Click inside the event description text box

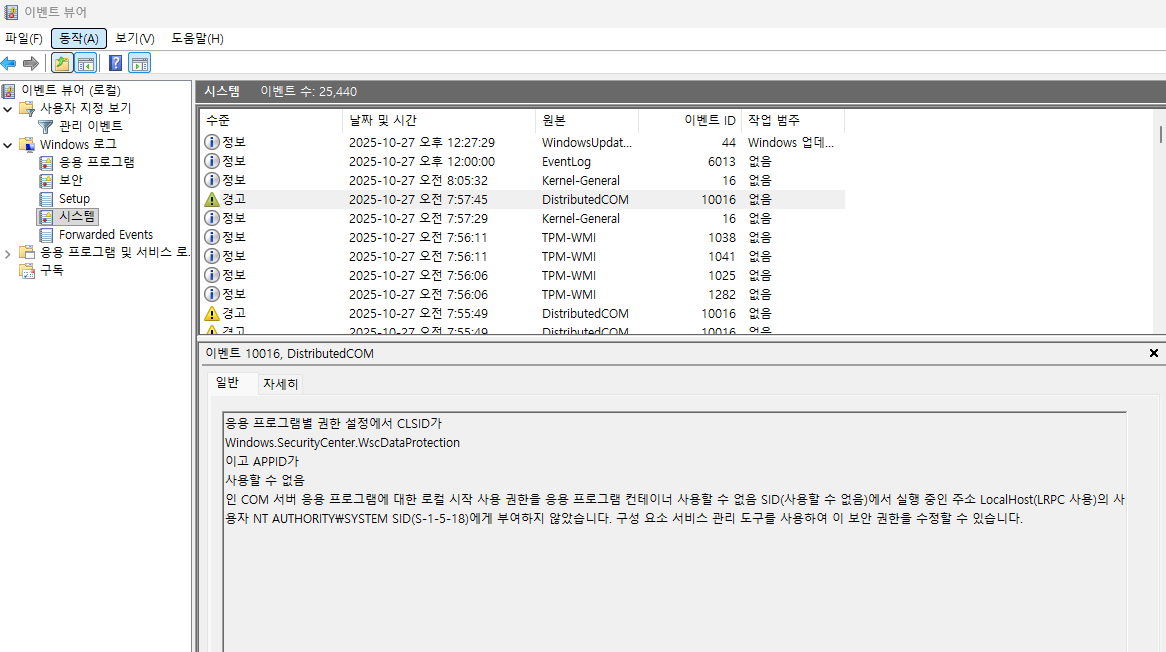(674, 532)
